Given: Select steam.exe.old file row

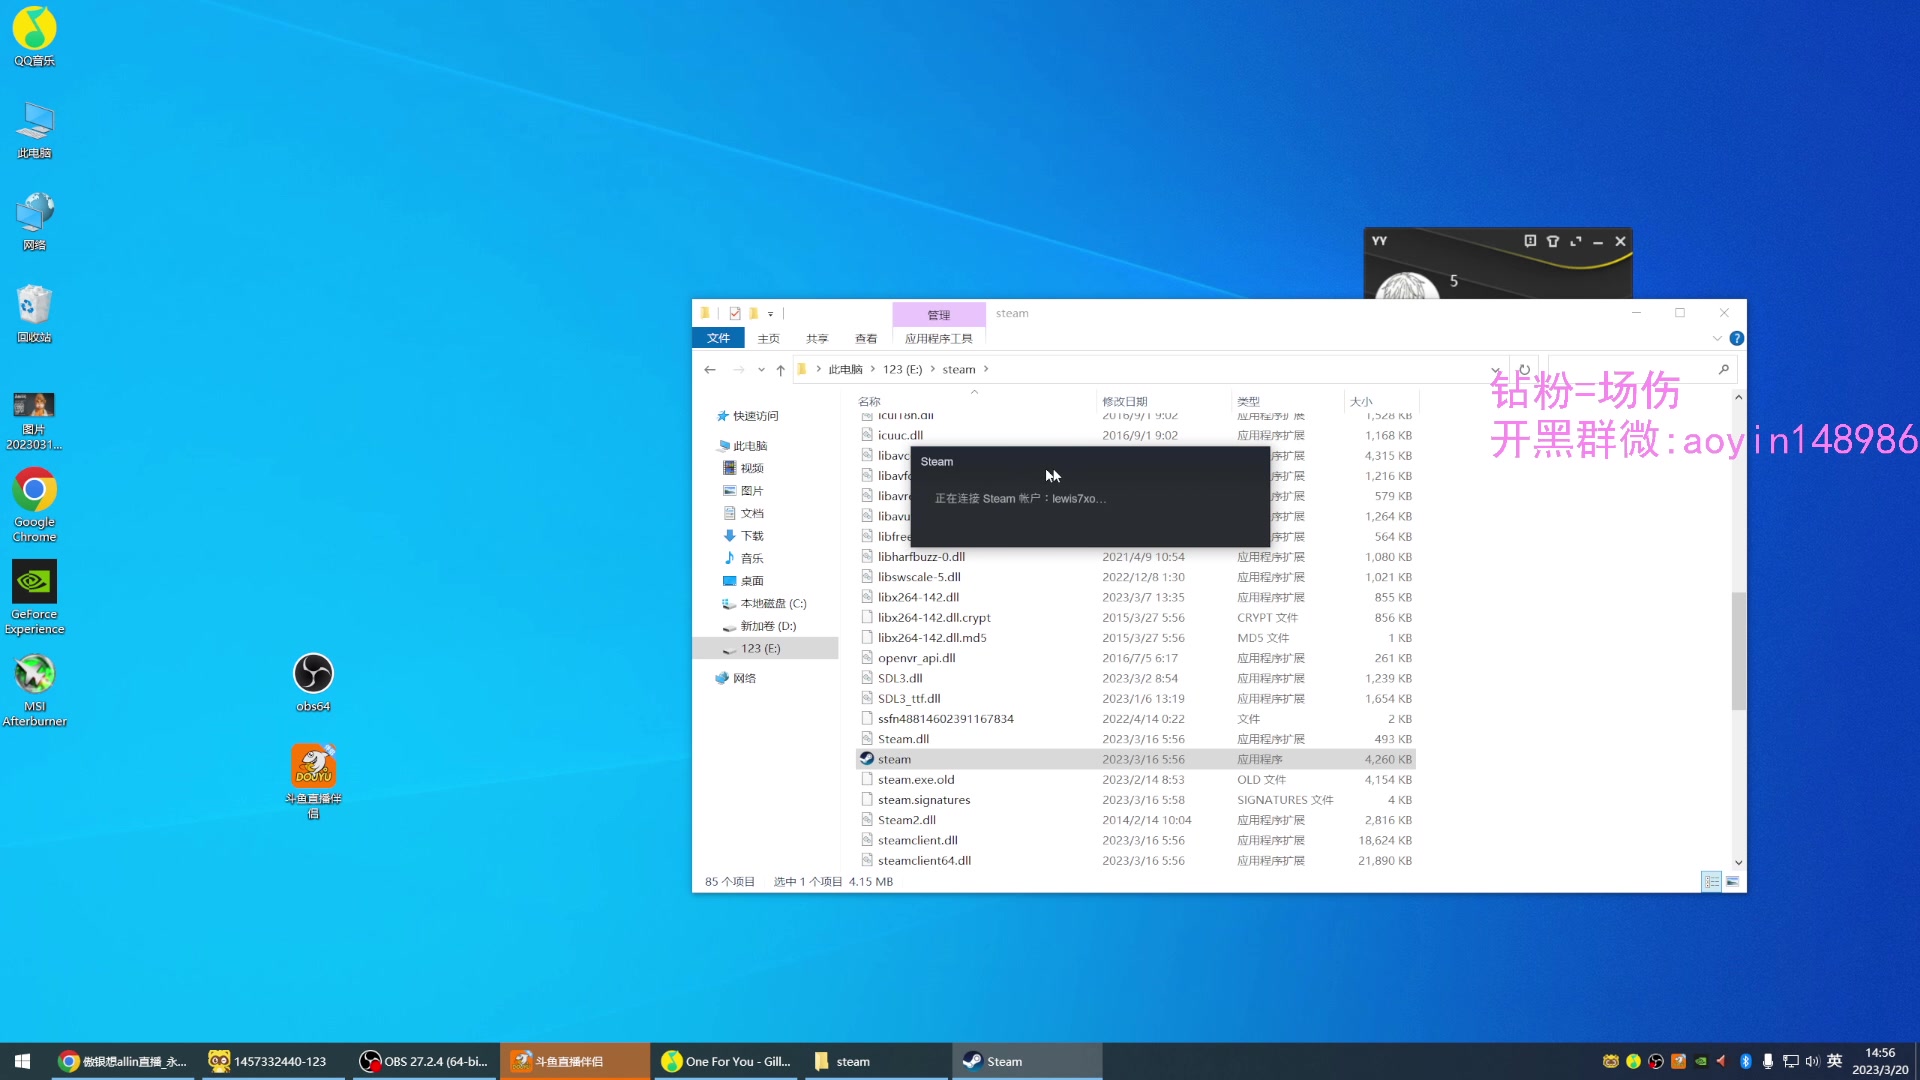Looking at the screenshot, I should click(1135, 780).
